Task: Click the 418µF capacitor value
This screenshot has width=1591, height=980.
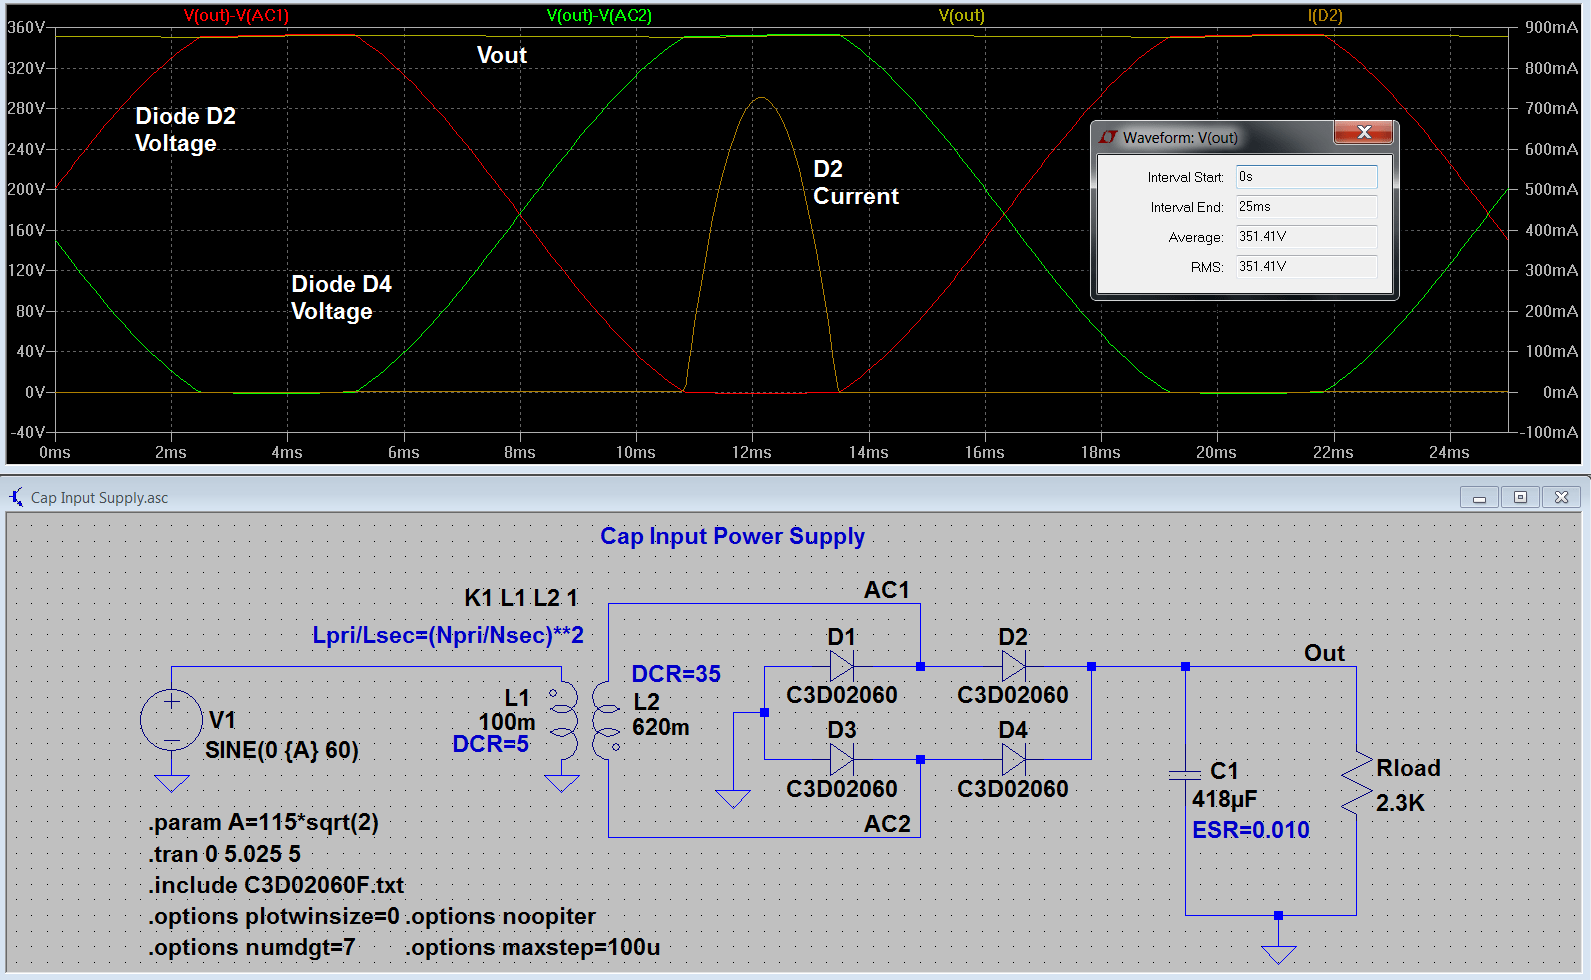Action: point(1224,799)
